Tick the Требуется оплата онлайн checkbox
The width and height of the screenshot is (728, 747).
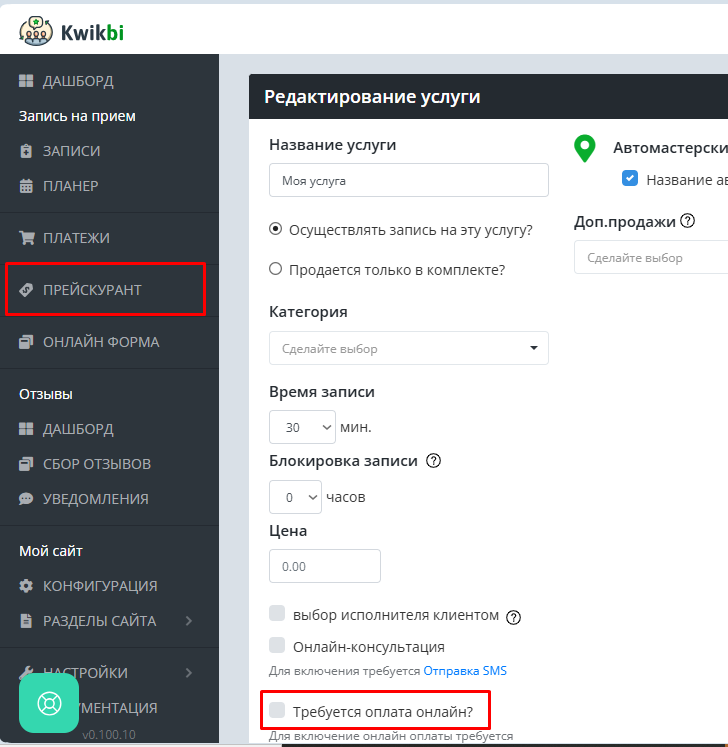point(277,712)
